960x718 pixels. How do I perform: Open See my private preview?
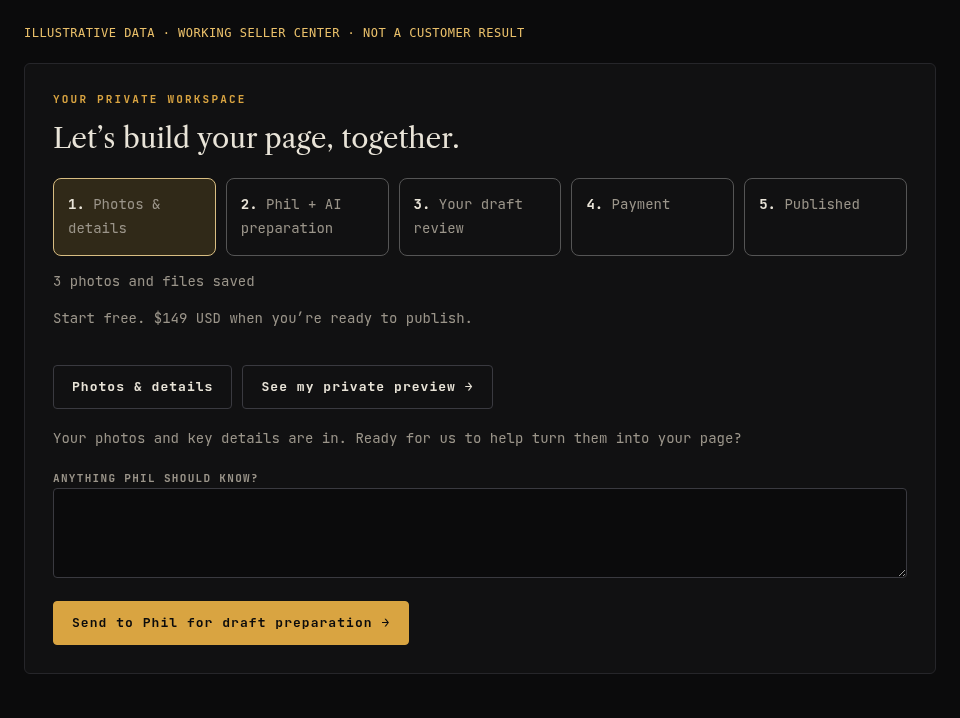click(367, 387)
